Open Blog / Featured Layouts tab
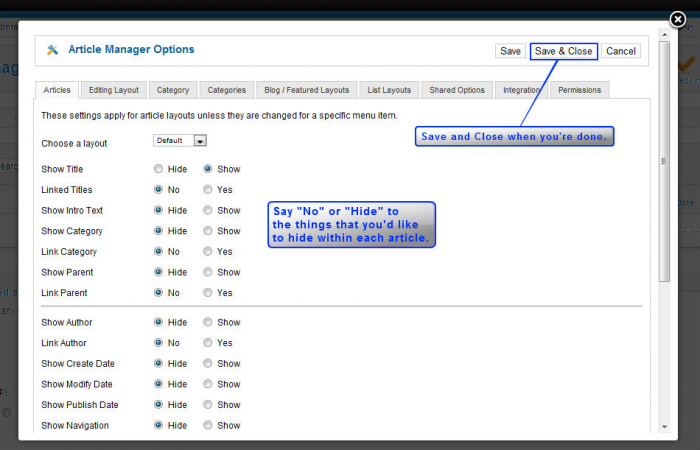Screen dimensions: 700x450 (x=306, y=90)
